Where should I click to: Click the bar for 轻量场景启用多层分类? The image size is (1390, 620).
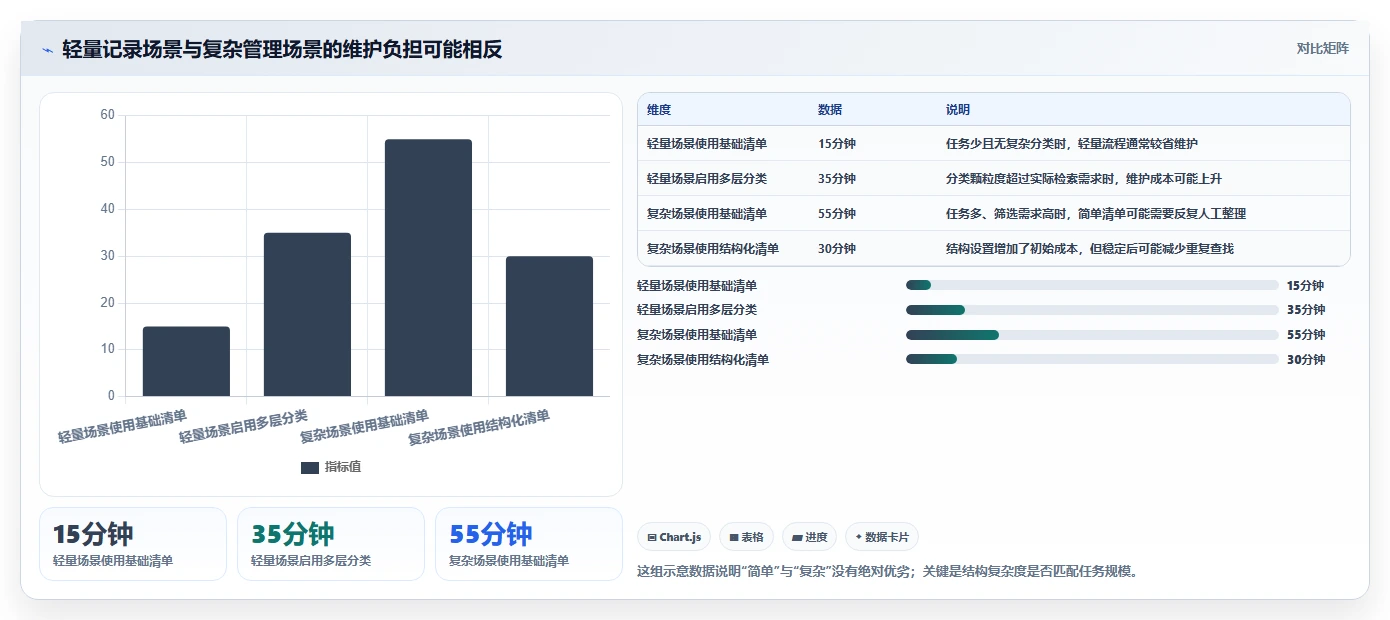307,314
